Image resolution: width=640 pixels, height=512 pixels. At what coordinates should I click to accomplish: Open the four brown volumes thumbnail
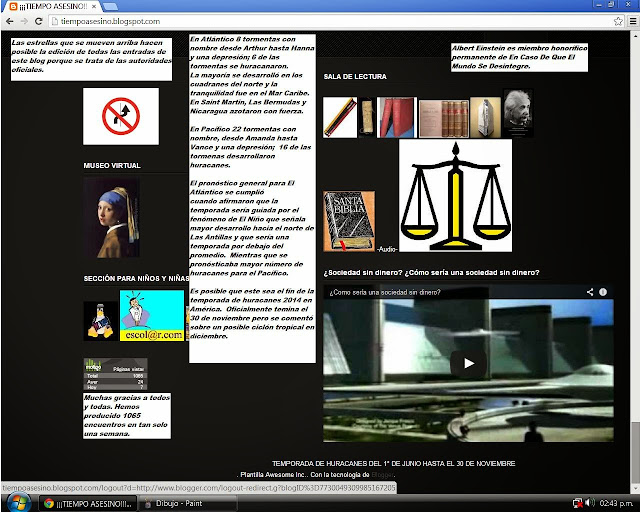444,118
